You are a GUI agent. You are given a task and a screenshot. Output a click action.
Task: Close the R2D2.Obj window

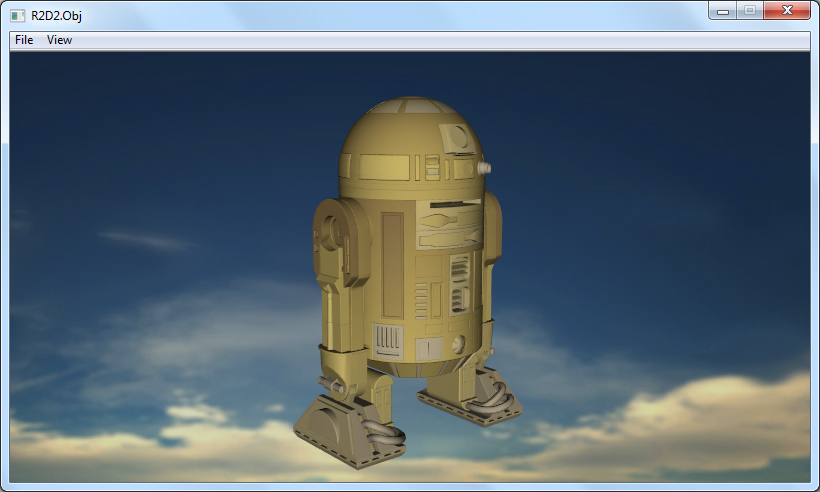pos(787,10)
